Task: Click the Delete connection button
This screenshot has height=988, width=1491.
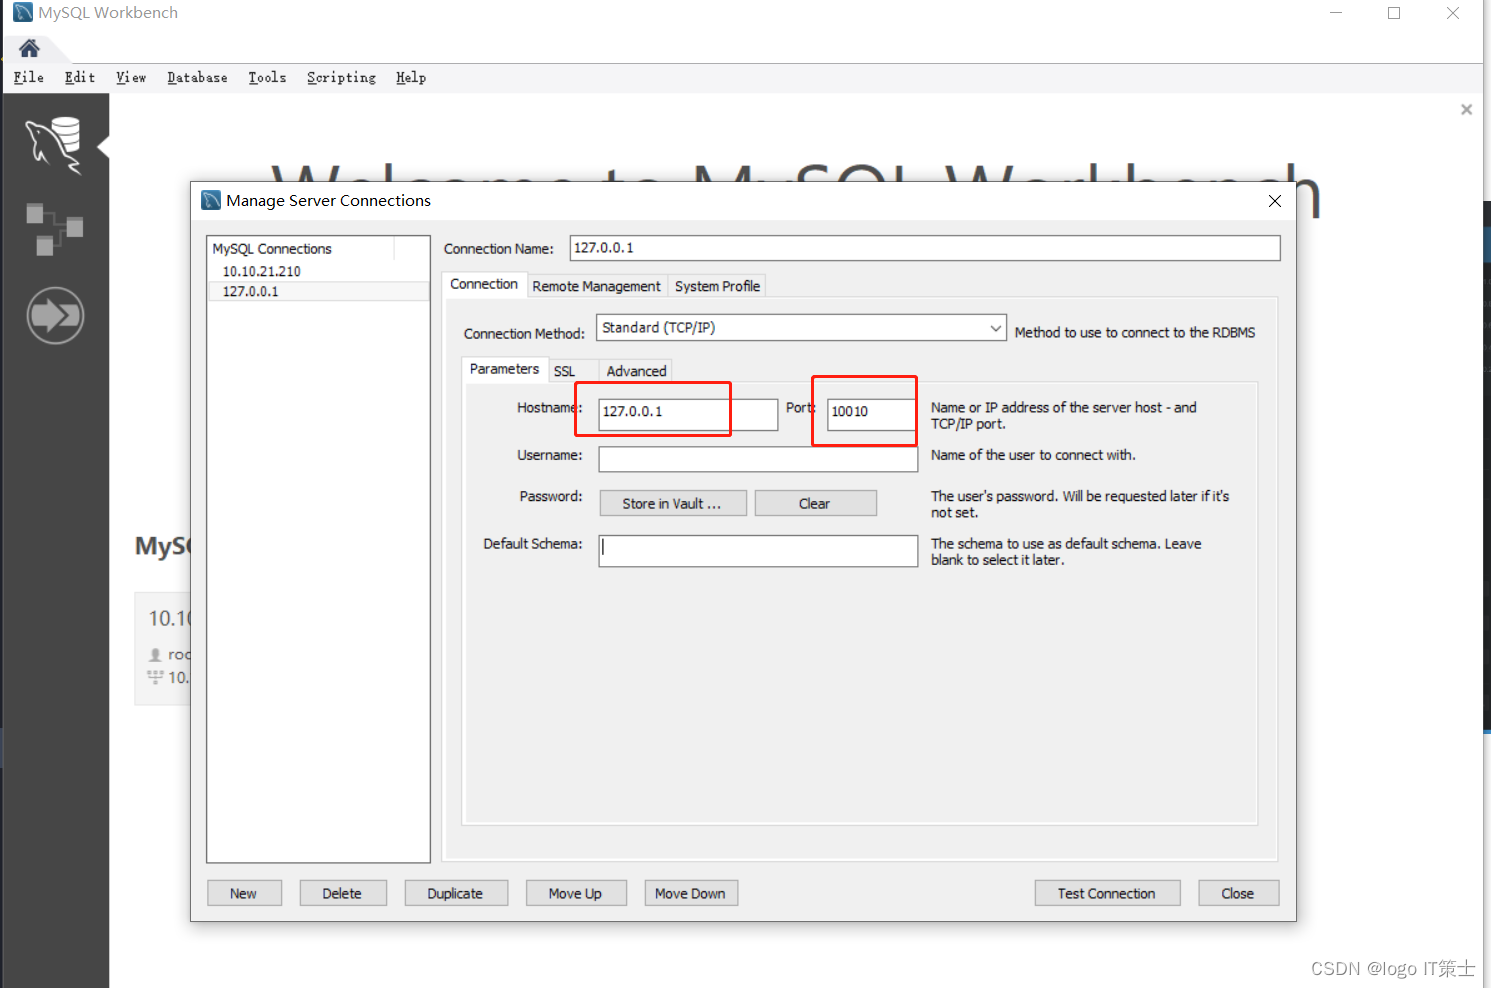Action: pos(343,893)
